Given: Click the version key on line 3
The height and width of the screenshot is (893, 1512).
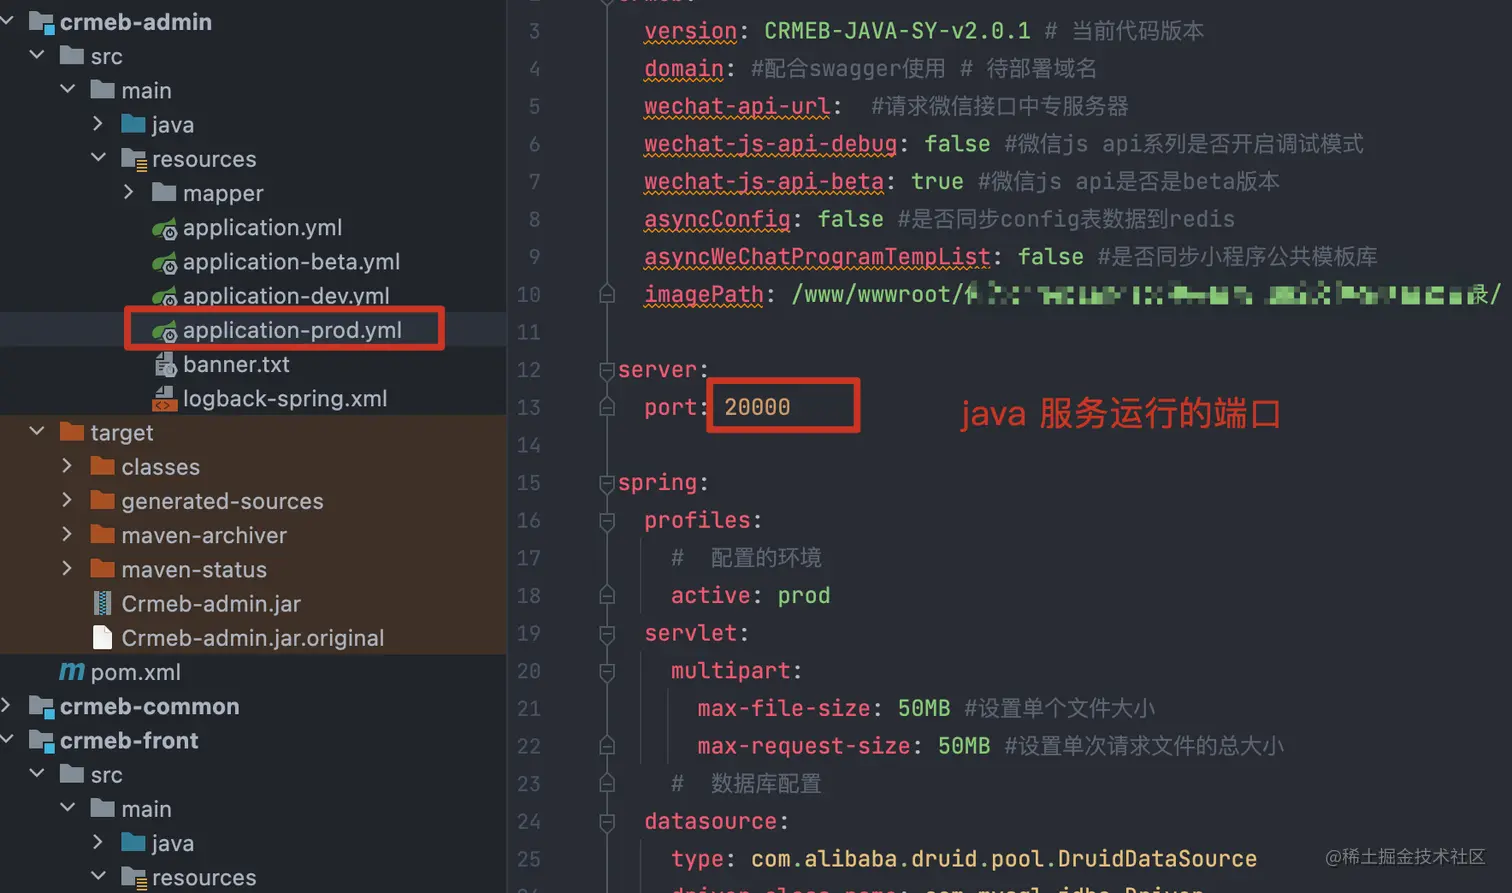Looking at the screenshot, I should [690, 31].
